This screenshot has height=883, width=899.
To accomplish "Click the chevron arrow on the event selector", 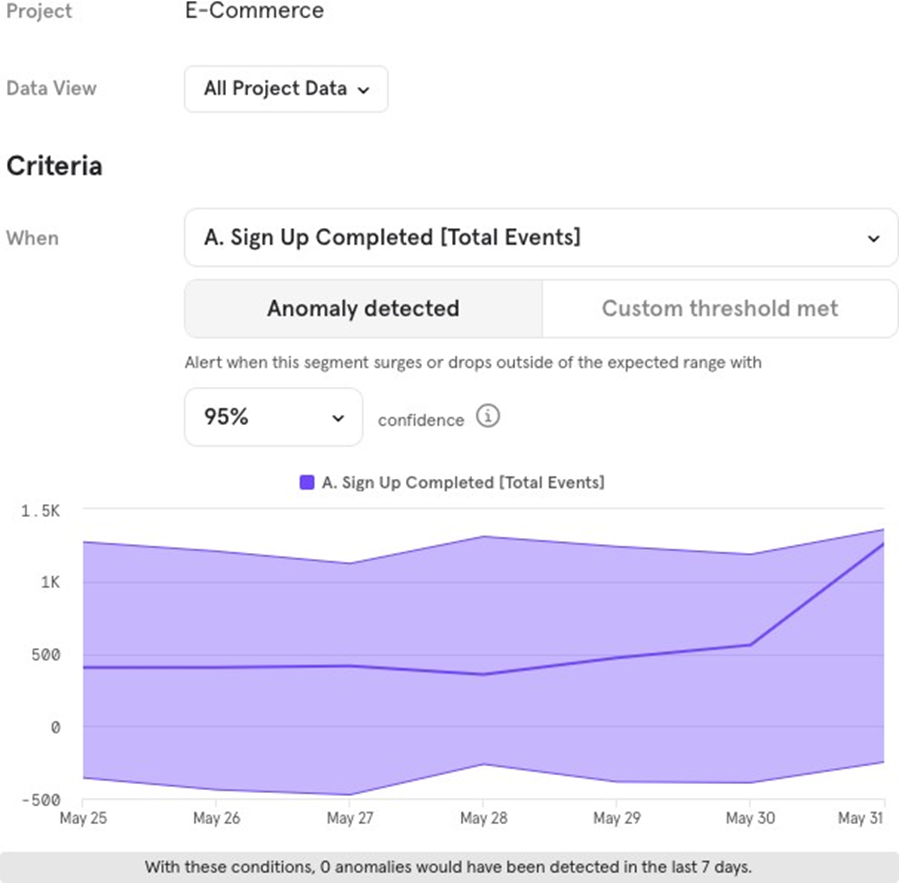I will (x=873, y=239).
